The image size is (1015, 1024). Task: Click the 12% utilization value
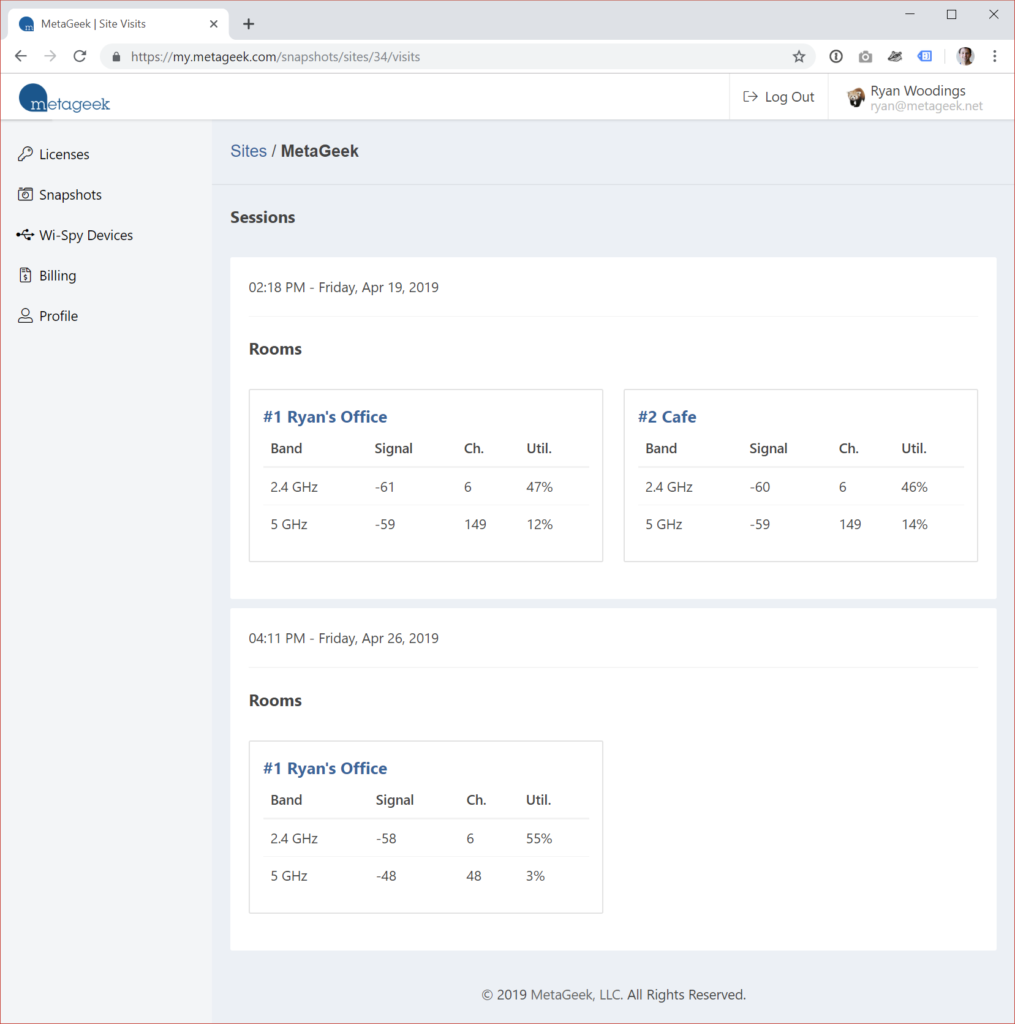[540, 524]
